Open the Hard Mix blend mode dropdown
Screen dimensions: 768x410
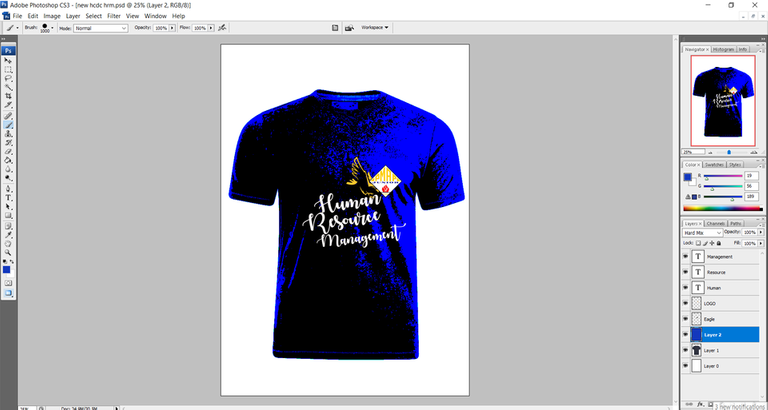pos(702,232)
